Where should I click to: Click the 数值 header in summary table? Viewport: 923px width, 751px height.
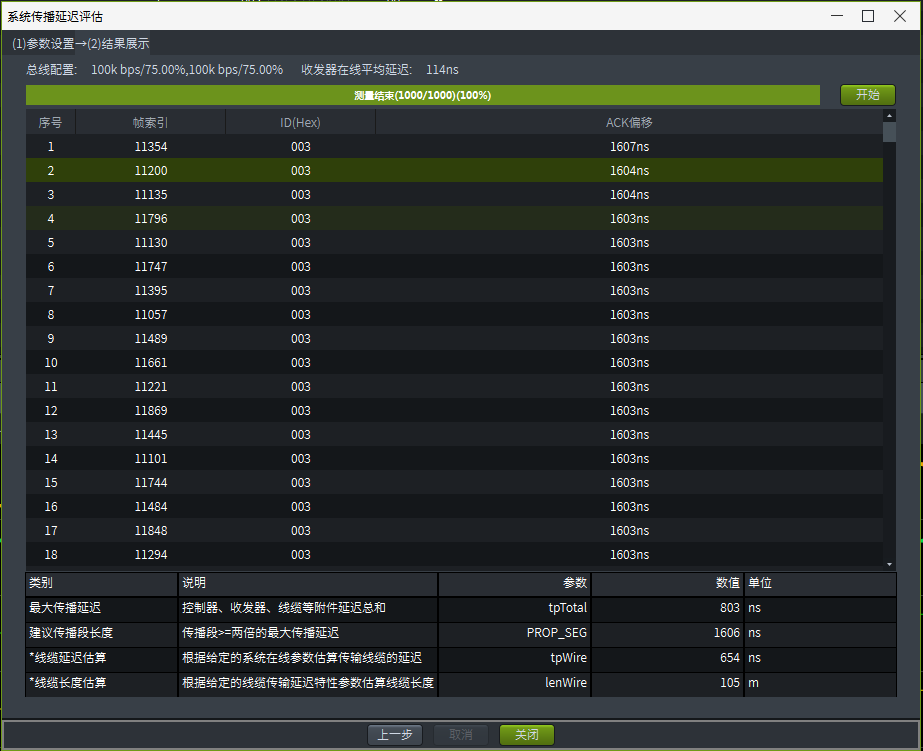click(668, 583)
